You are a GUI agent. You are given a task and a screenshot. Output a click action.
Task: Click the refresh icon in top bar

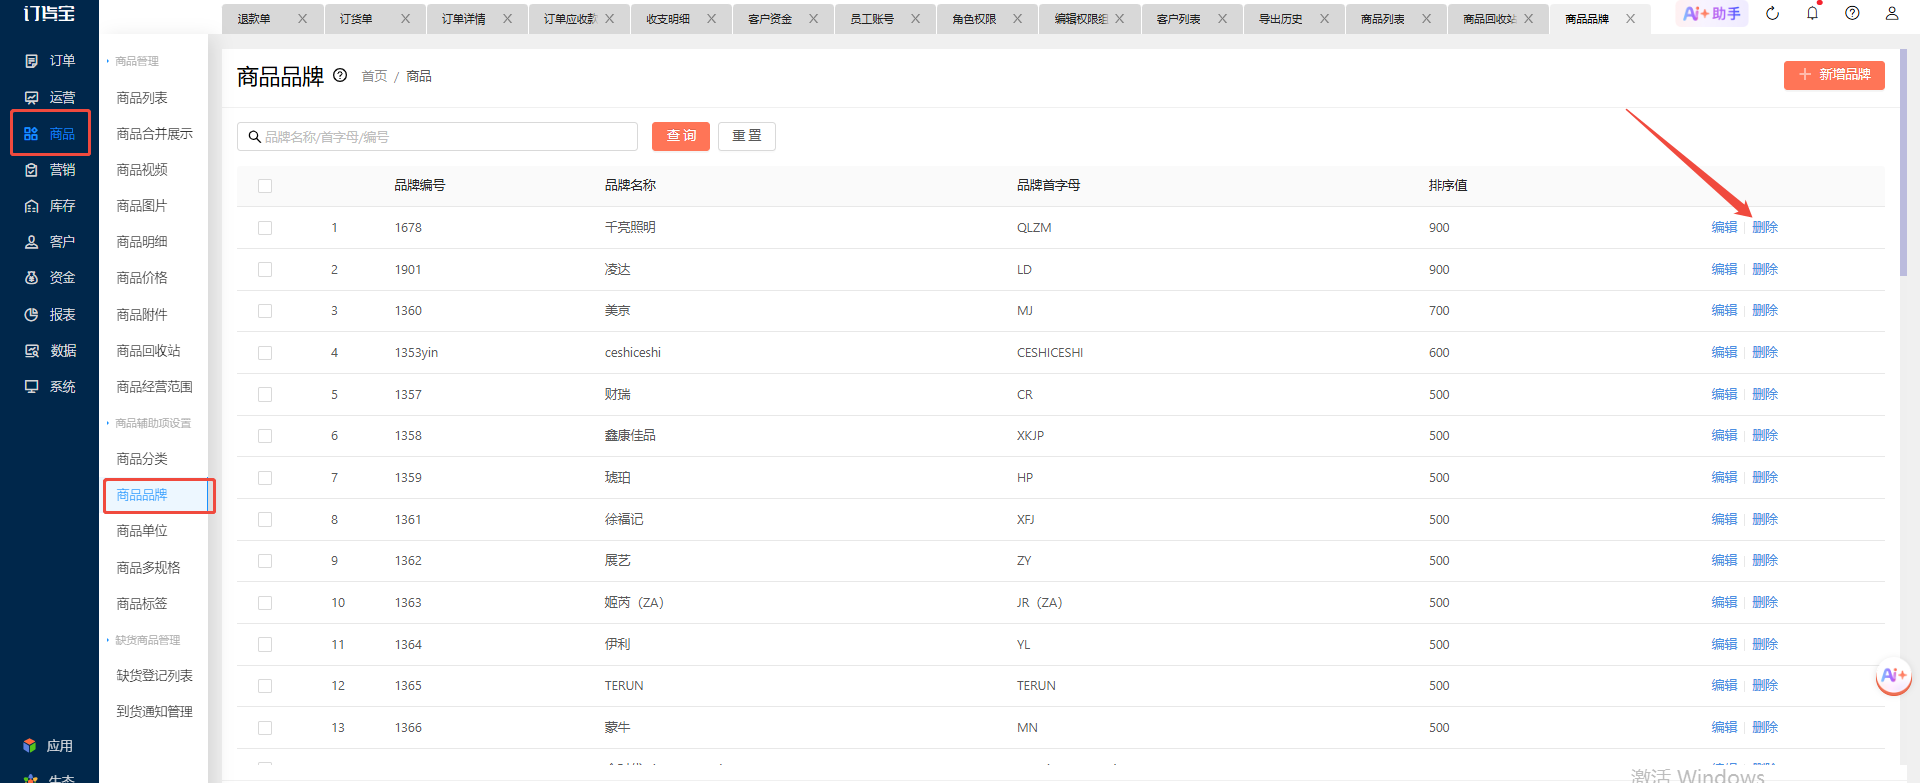click(x=1772, y=14)
